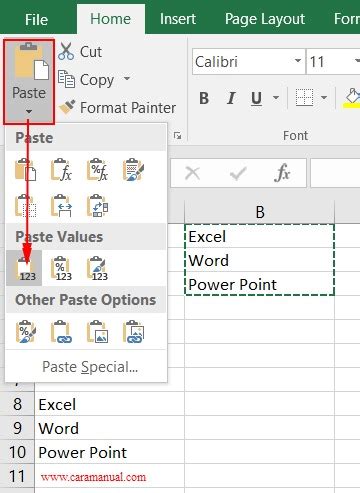Select Values & Number Formatting paste
The width and height of the screenshot is (360, 493).
[x=61, y=268]
